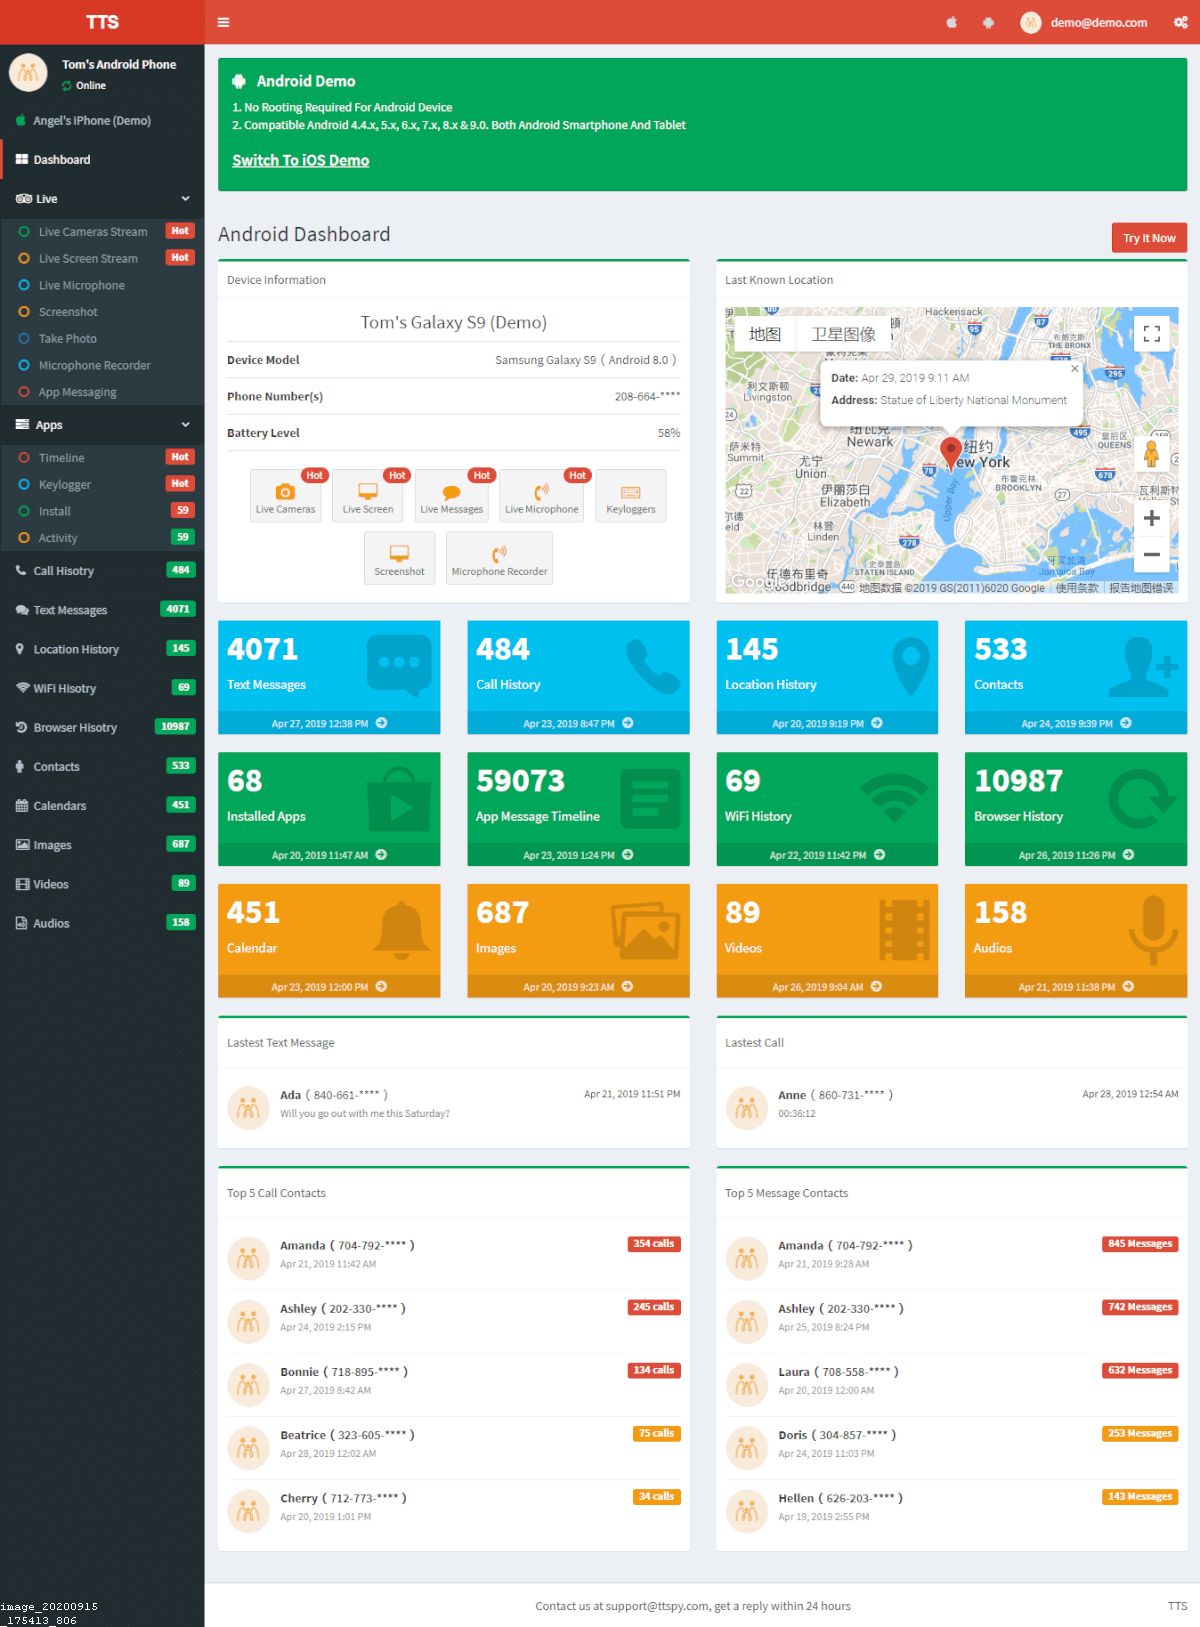Close the map location info popup
The width and height of the screenshot is (1200, 1627).
point(1074,369)
